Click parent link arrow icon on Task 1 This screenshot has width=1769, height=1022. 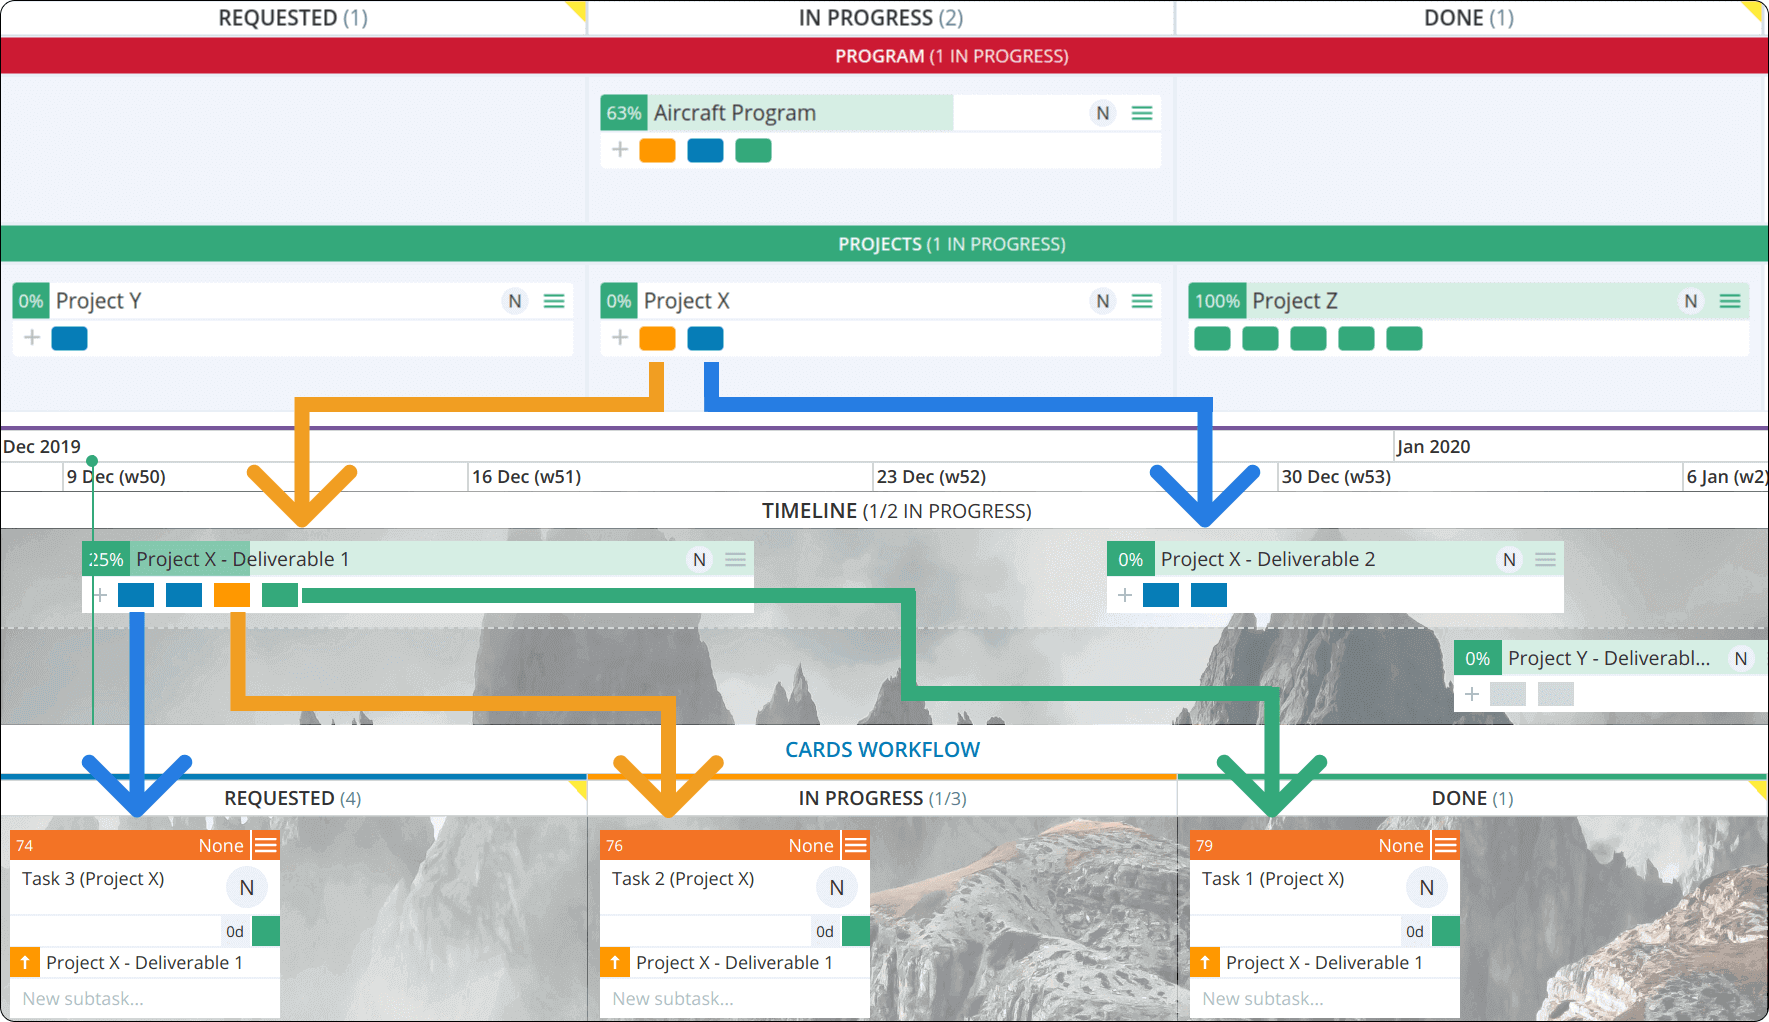pyautogui.click(x=1203, y=962)
